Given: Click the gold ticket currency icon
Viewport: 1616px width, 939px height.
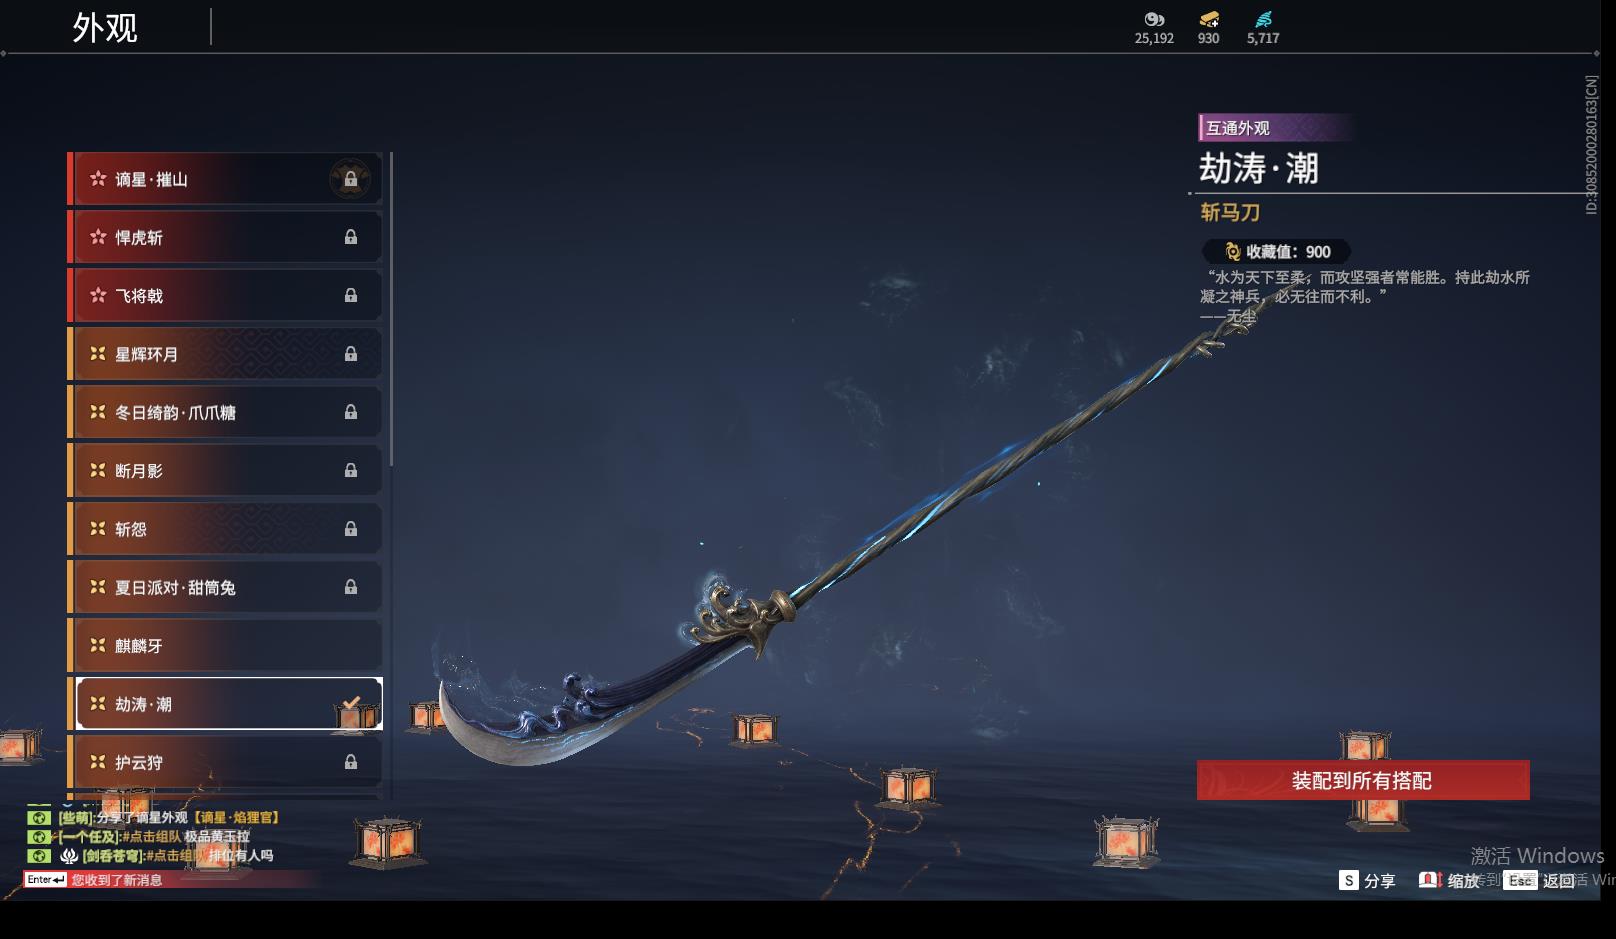Looking at the screenshot, I should [1209, 19].
